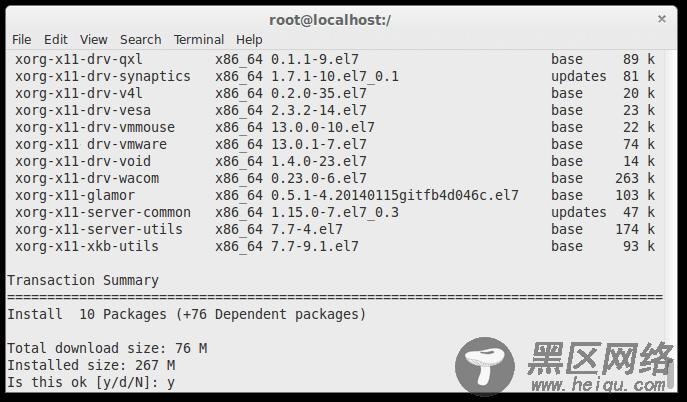Click the Transaction Summary heading text
This screenshot has height=402, width=687.
83,280
